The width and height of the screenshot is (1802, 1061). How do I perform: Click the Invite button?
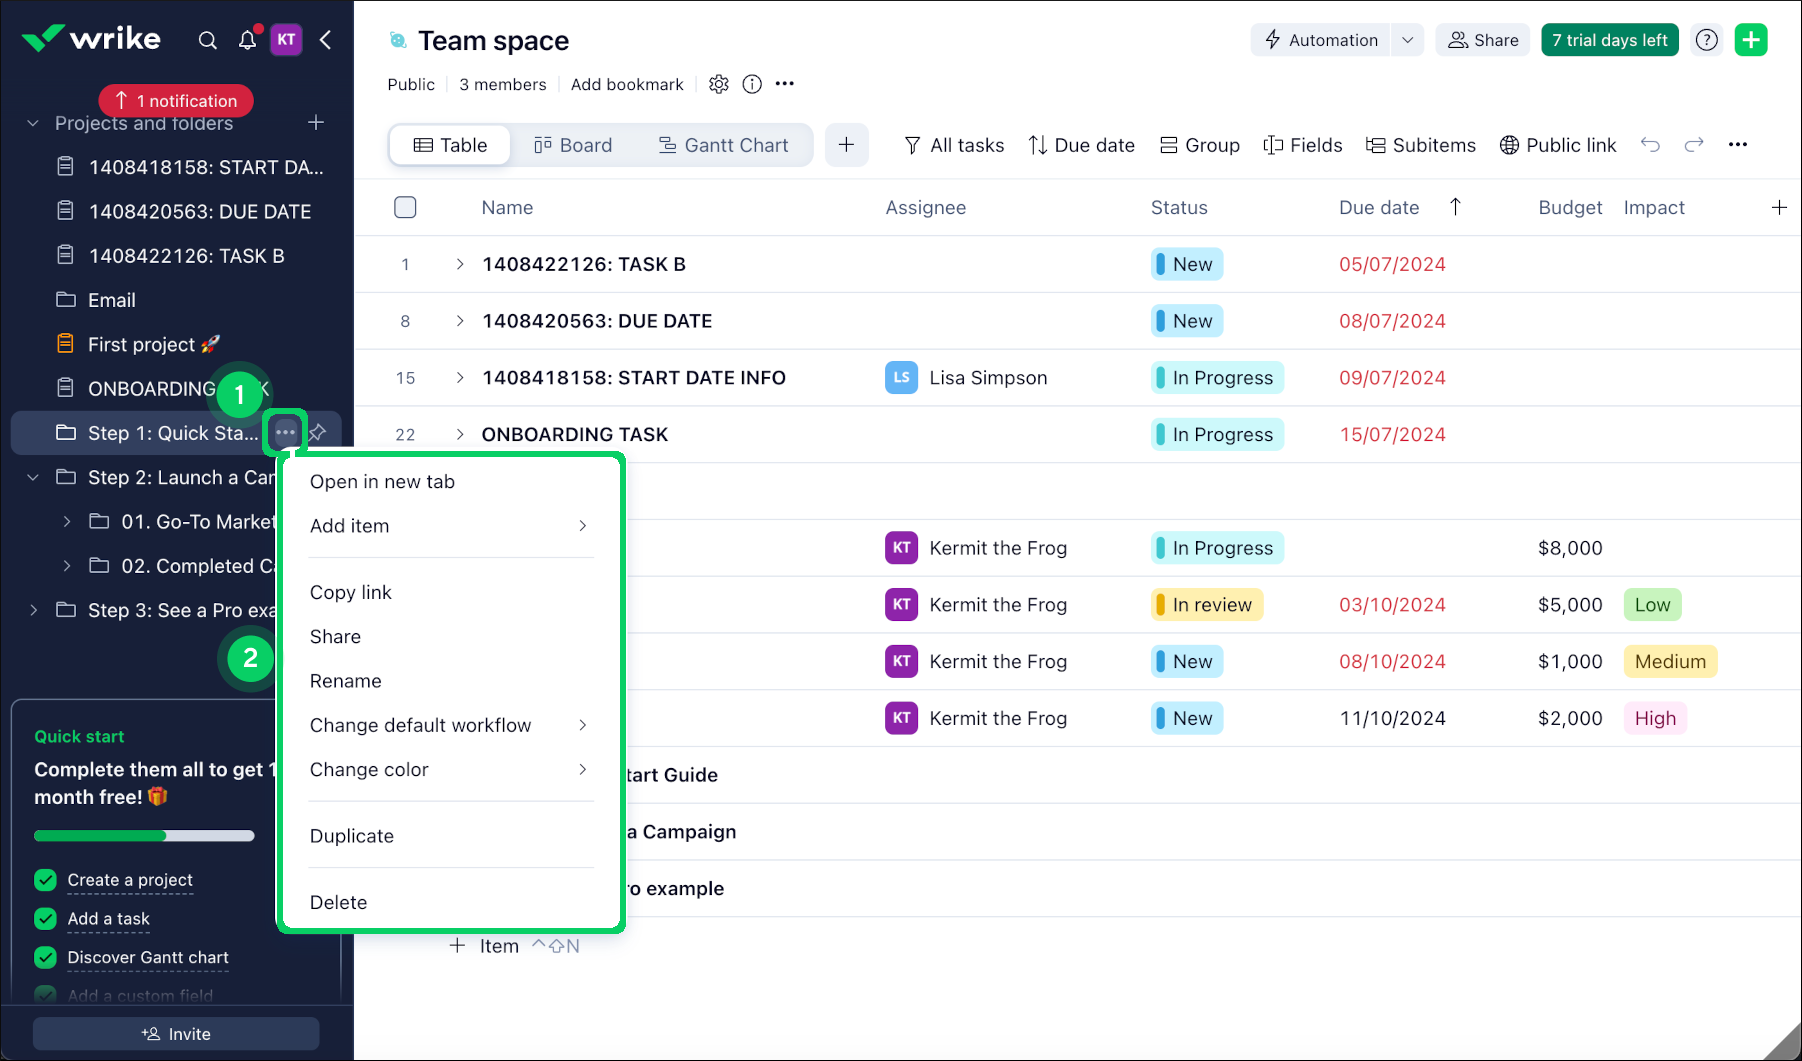click(x=176, y=1034)
